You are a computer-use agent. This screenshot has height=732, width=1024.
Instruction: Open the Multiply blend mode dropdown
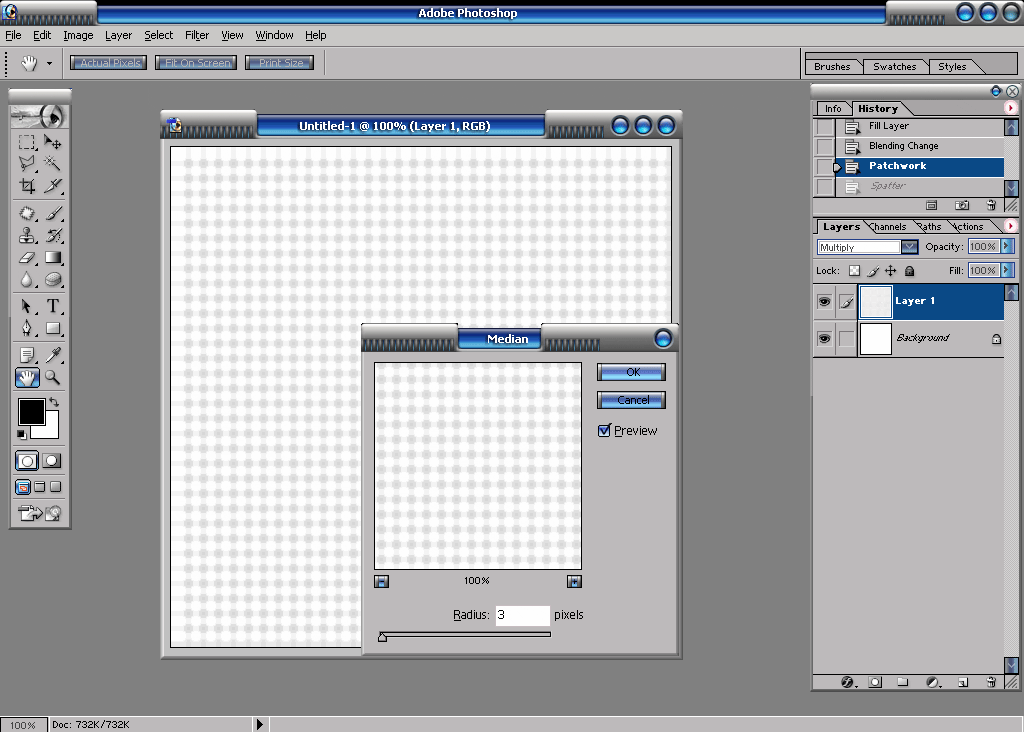point(910,247)
